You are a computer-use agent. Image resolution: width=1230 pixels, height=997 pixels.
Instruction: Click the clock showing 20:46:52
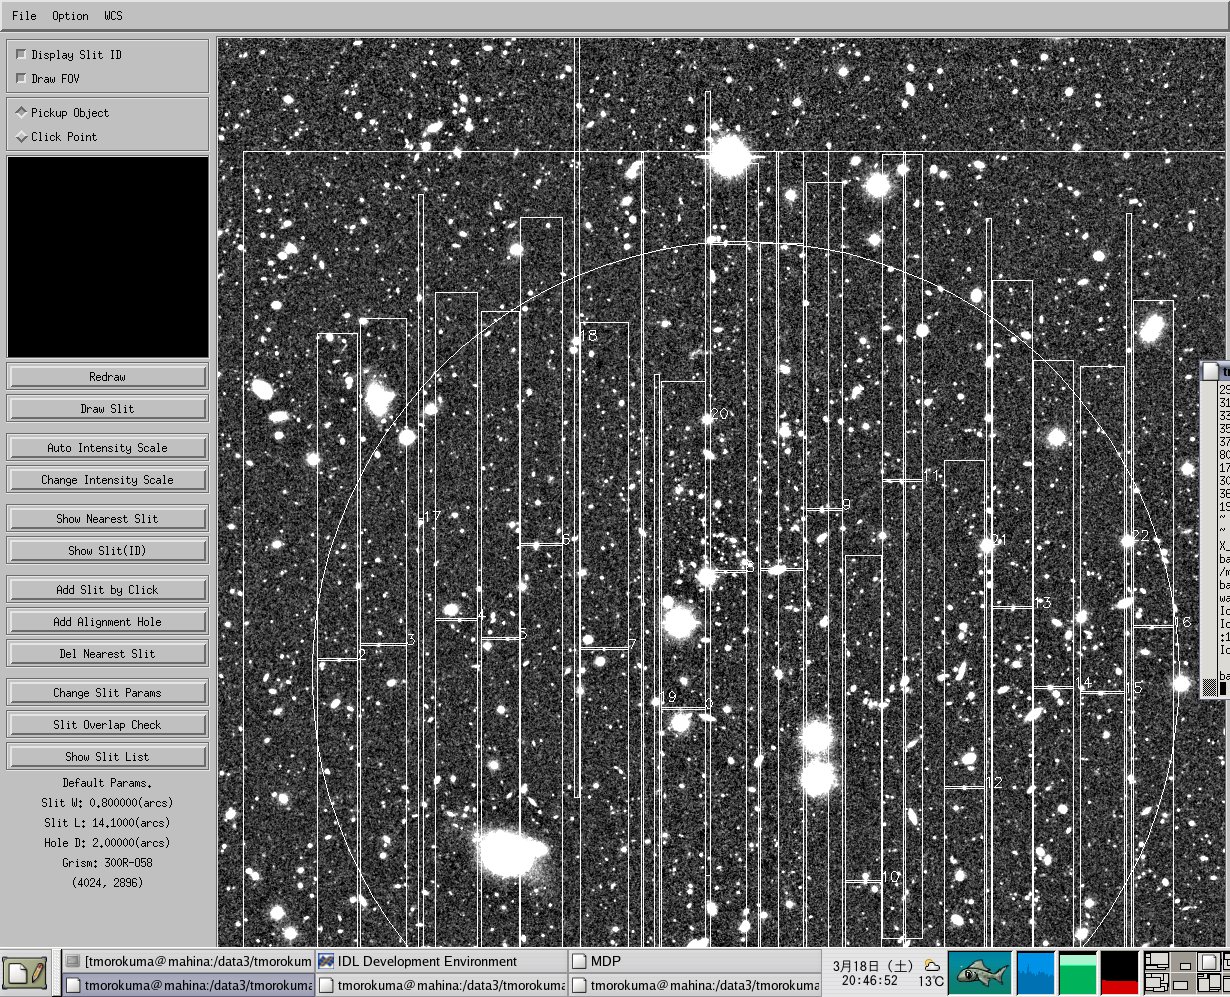click(869, 981)
